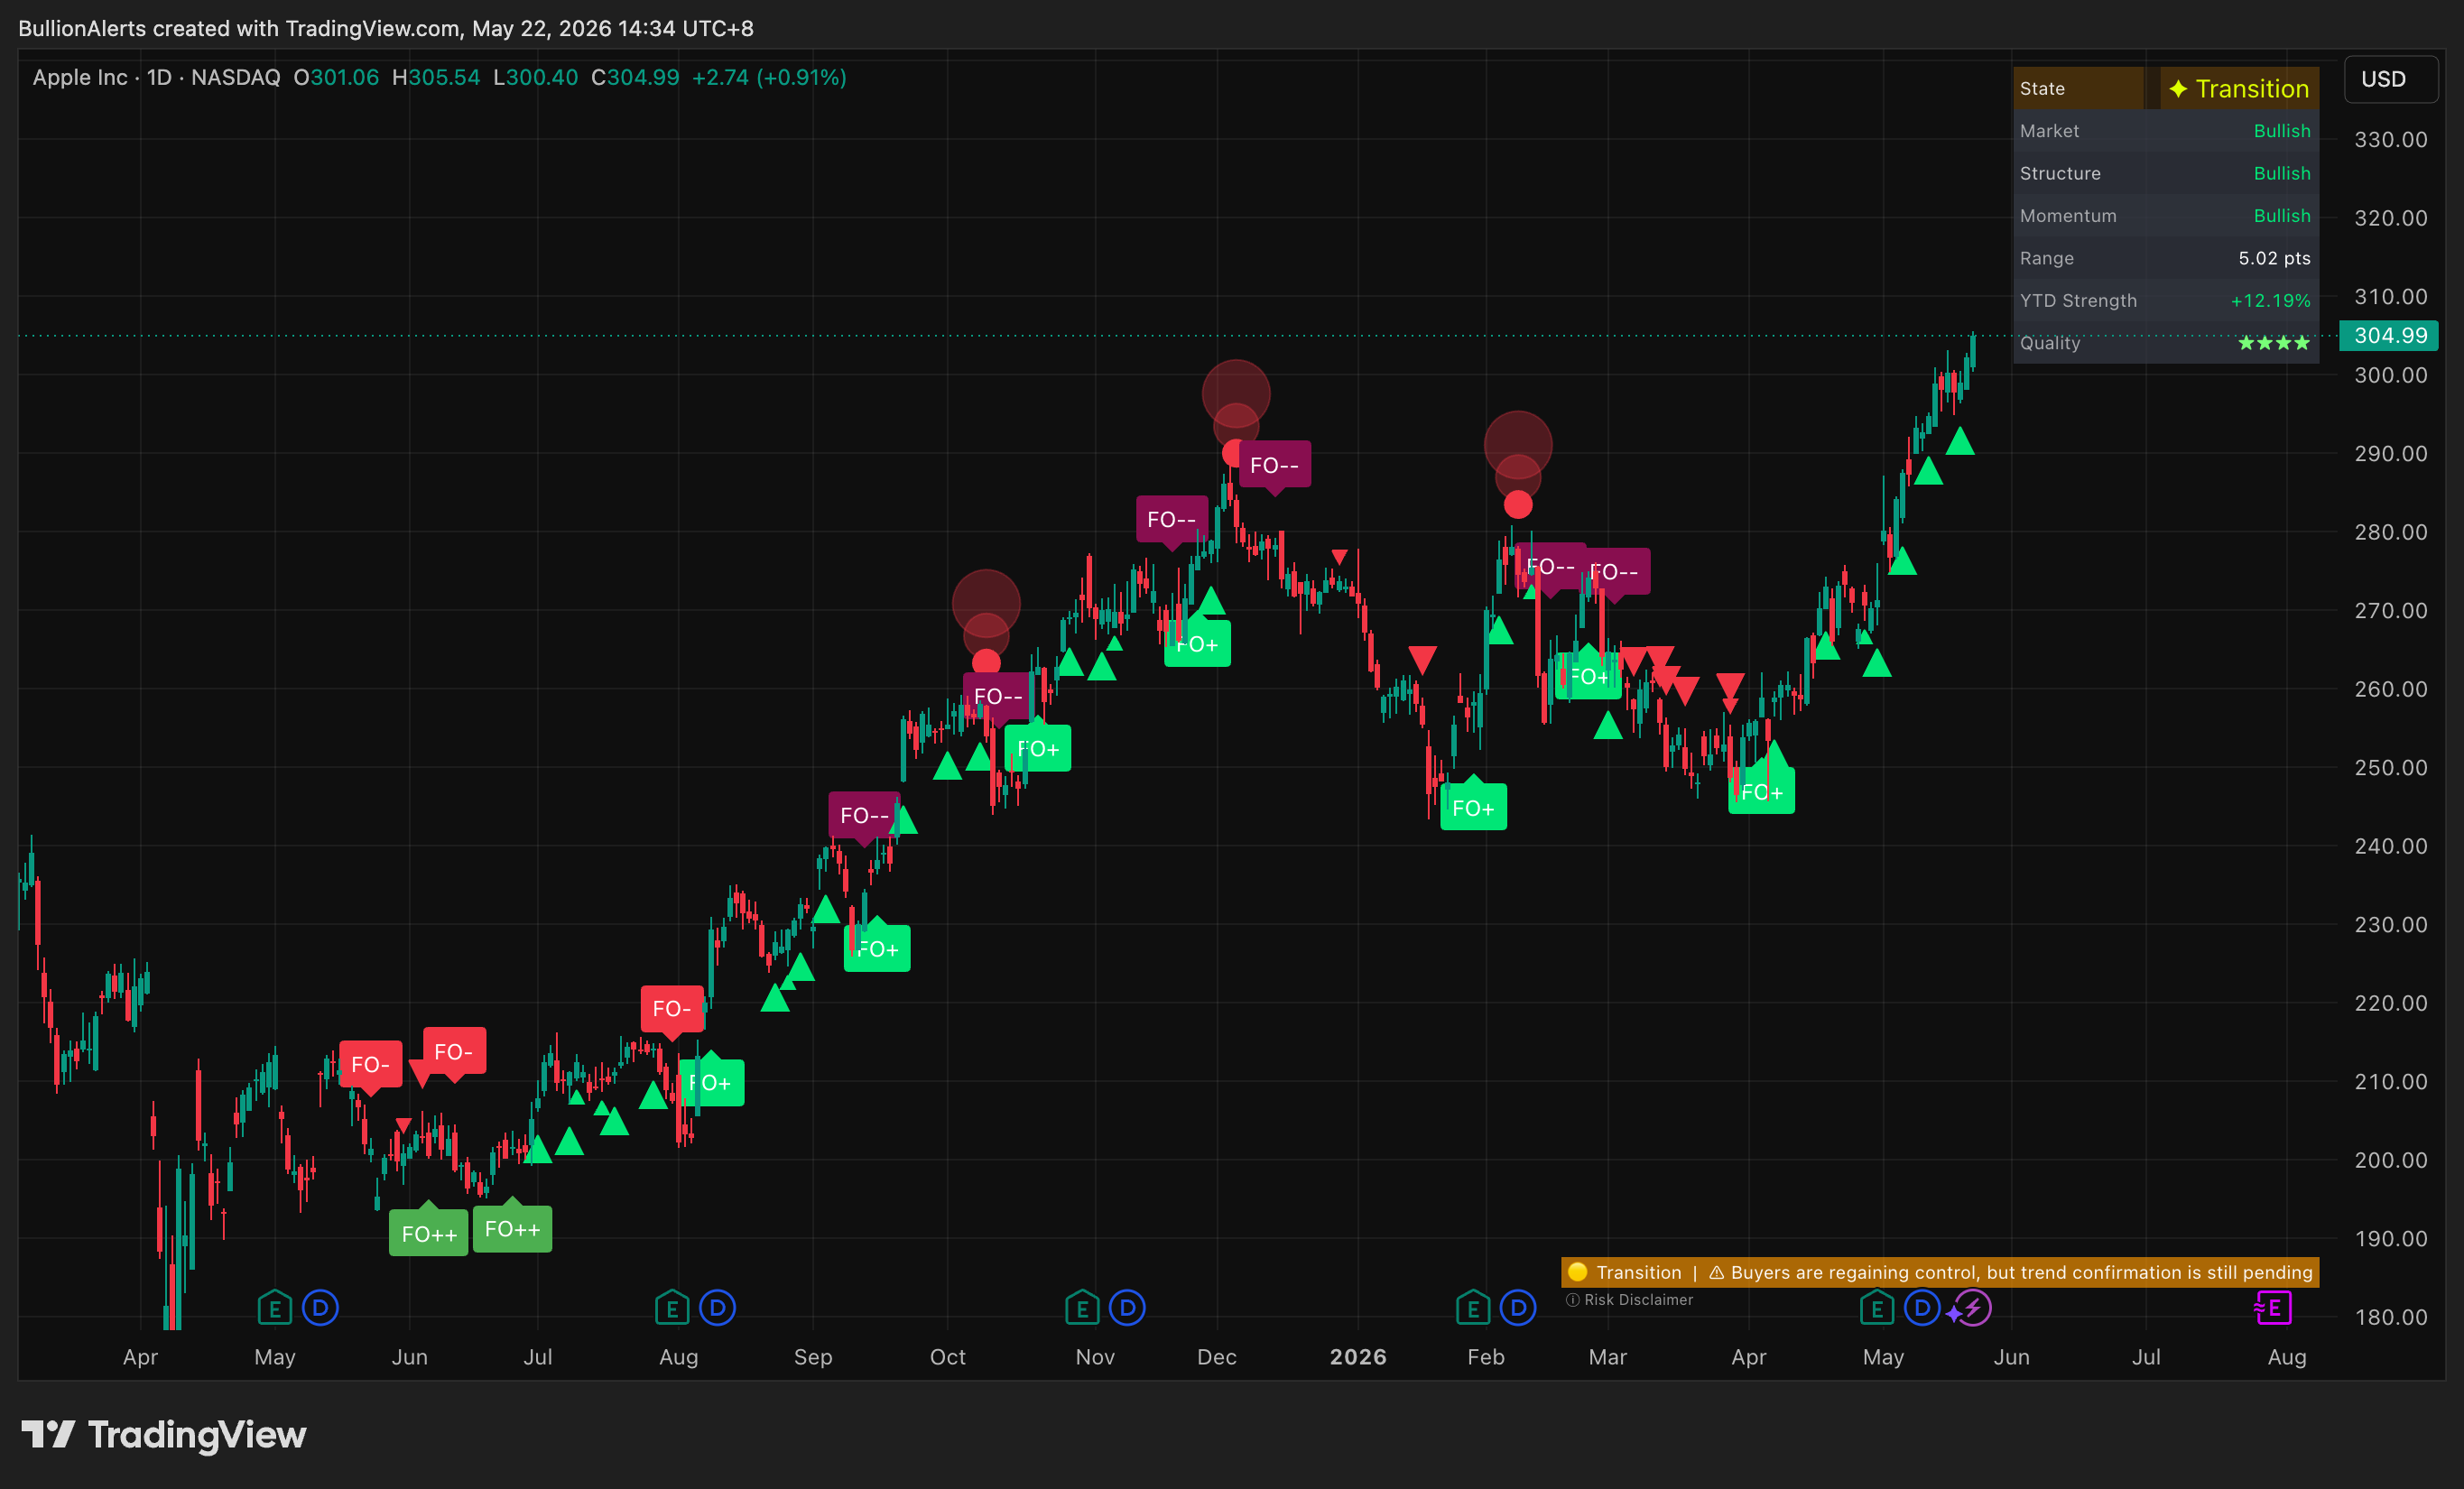Click the Range '5.02 pts' value
2464x1489 pixels.
tap(2274, 258)
